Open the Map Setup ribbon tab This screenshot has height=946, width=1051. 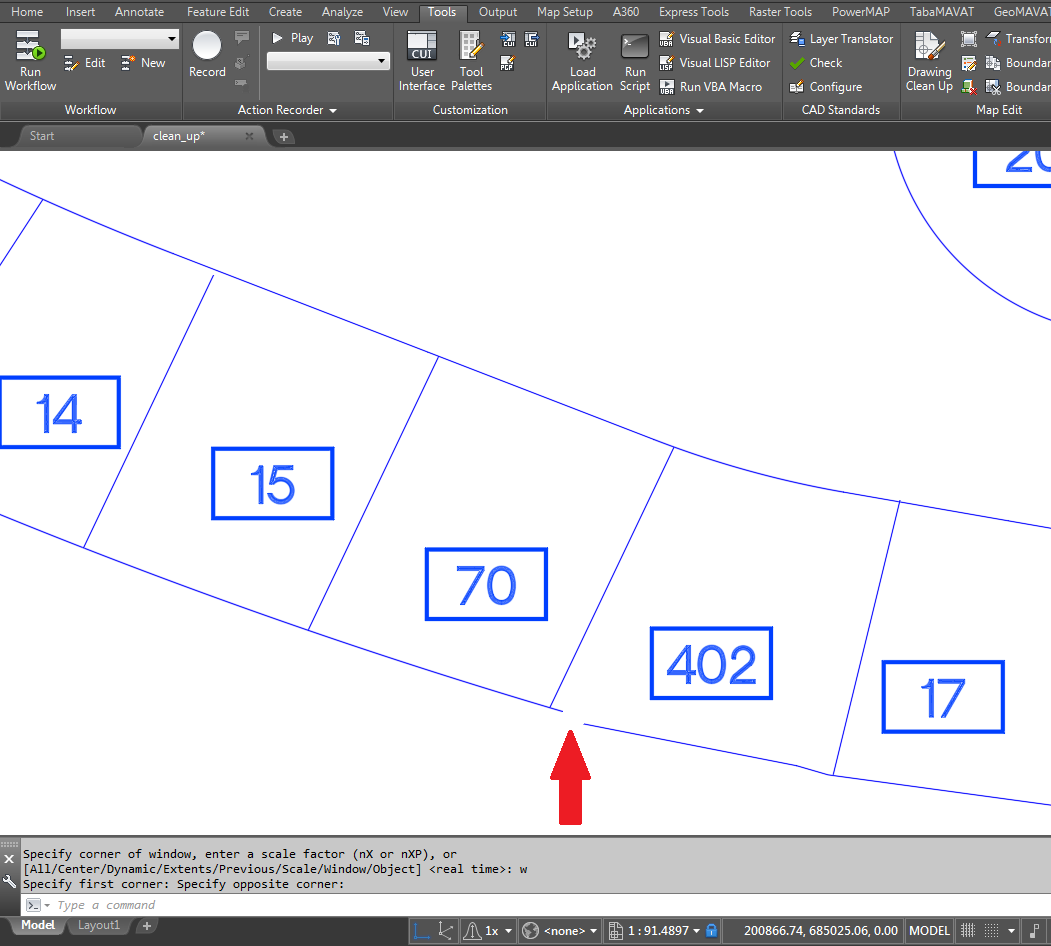point(565,12)
